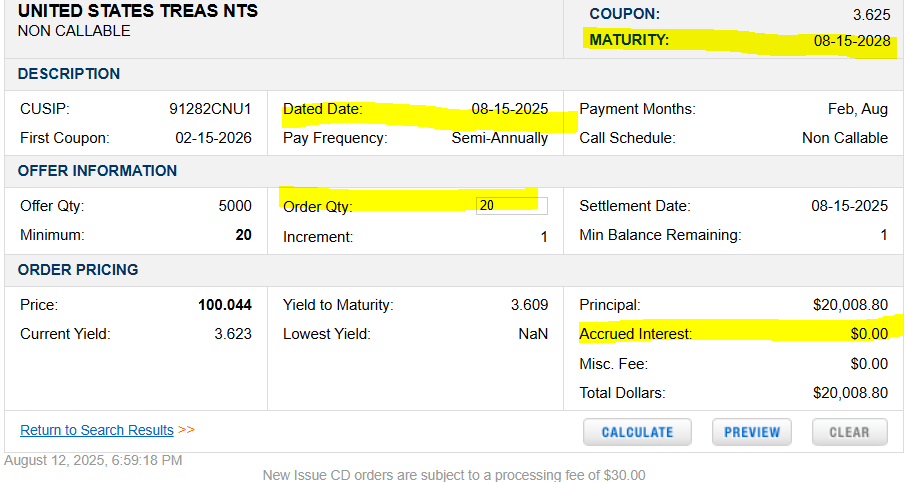The width and height of the screenshot is (906, 482).
Task: Click the bold Price value 100.044
Action: pos(225,305)
